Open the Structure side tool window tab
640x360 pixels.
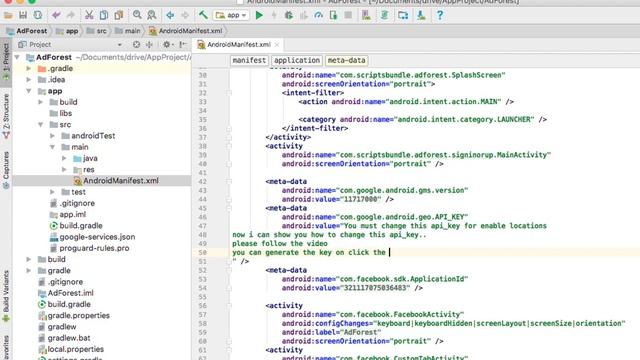[6, 116]
